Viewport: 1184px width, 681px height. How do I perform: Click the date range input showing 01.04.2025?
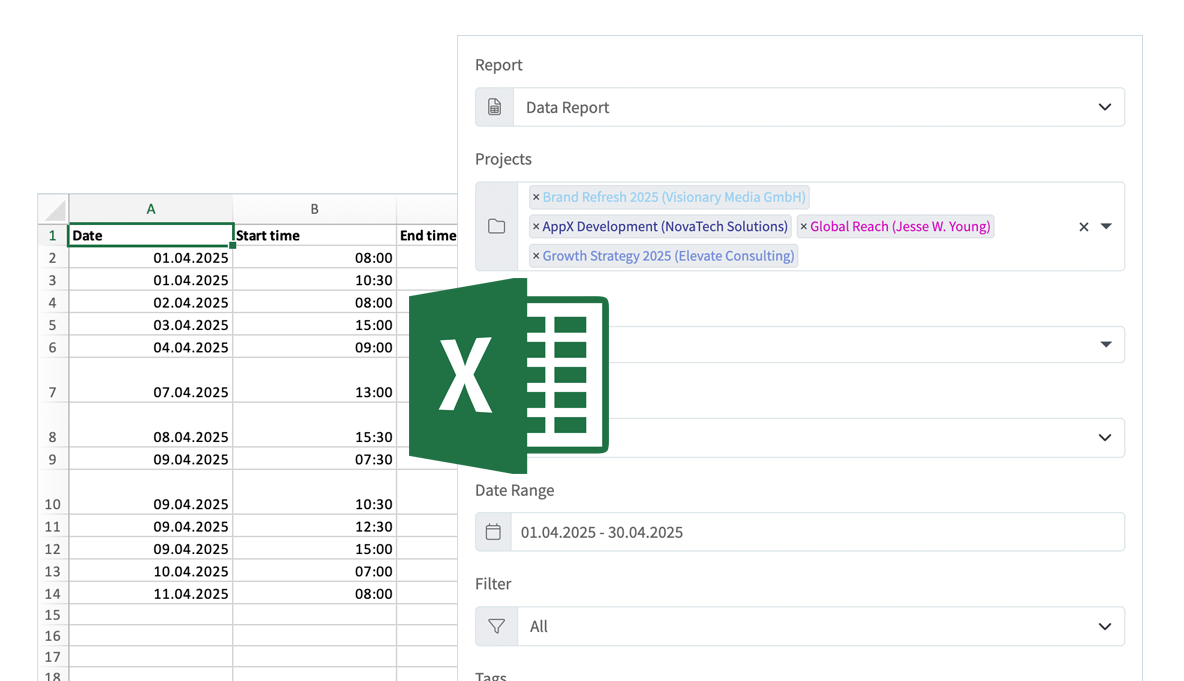coord(600,531)
